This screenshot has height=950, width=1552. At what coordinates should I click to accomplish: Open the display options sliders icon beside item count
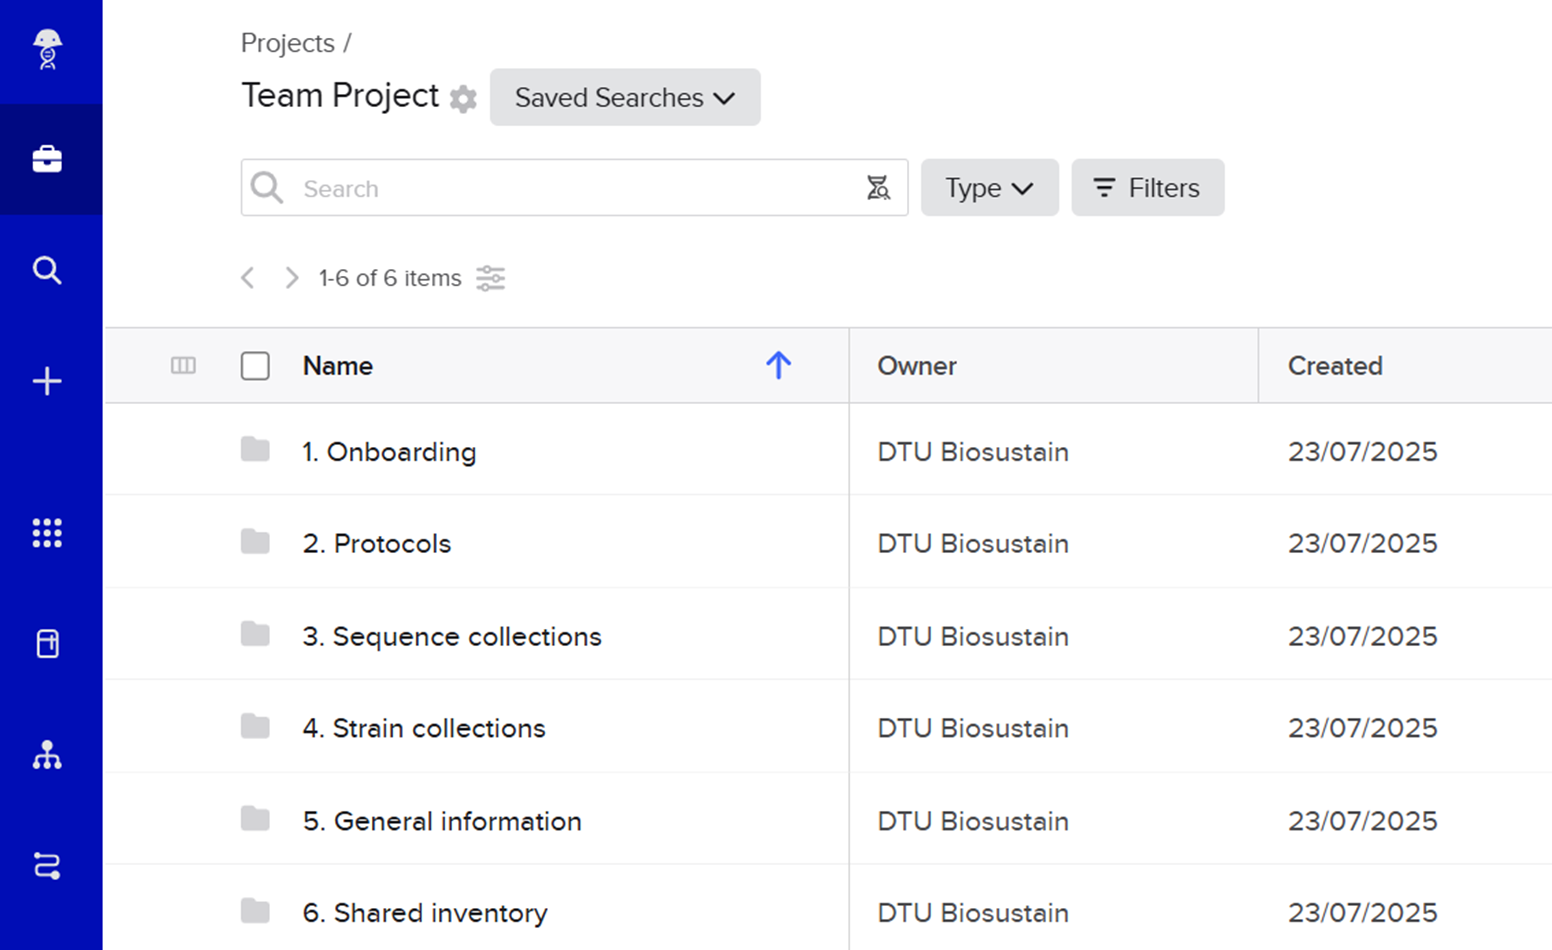click(490, 278)
